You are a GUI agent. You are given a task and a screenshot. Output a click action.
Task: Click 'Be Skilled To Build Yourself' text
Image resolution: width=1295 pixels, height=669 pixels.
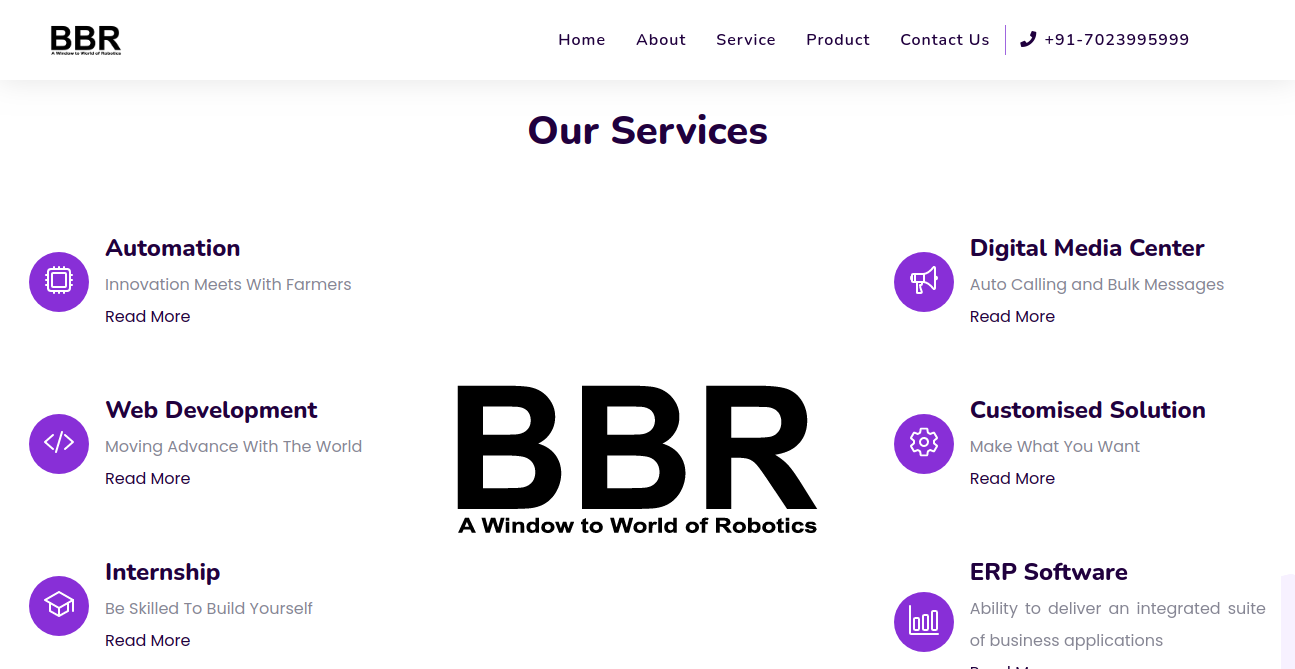click(209, 608)
